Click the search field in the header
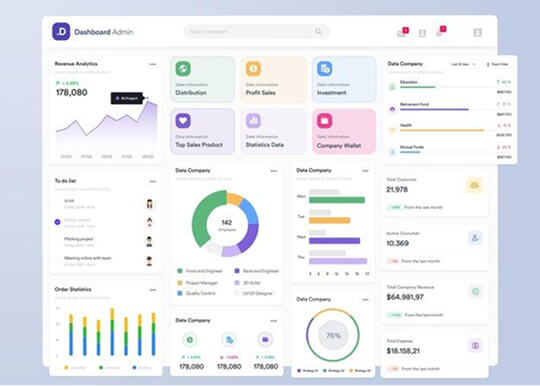The width and height of the screenshot is (540, 386). coord(257,31)
